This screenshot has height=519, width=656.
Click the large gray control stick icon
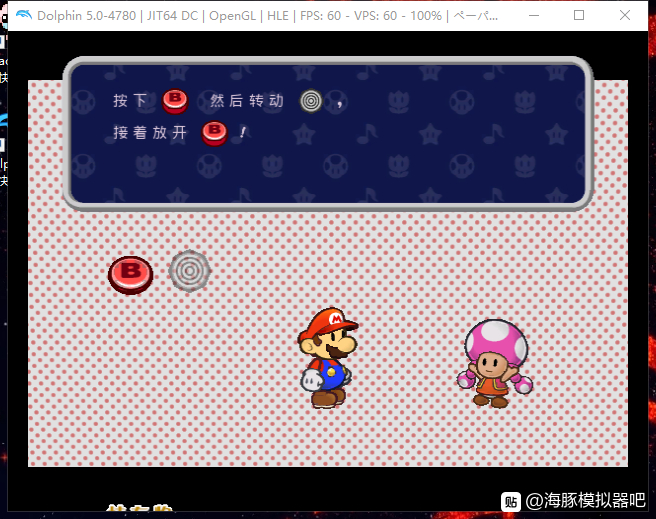(190, 271)
